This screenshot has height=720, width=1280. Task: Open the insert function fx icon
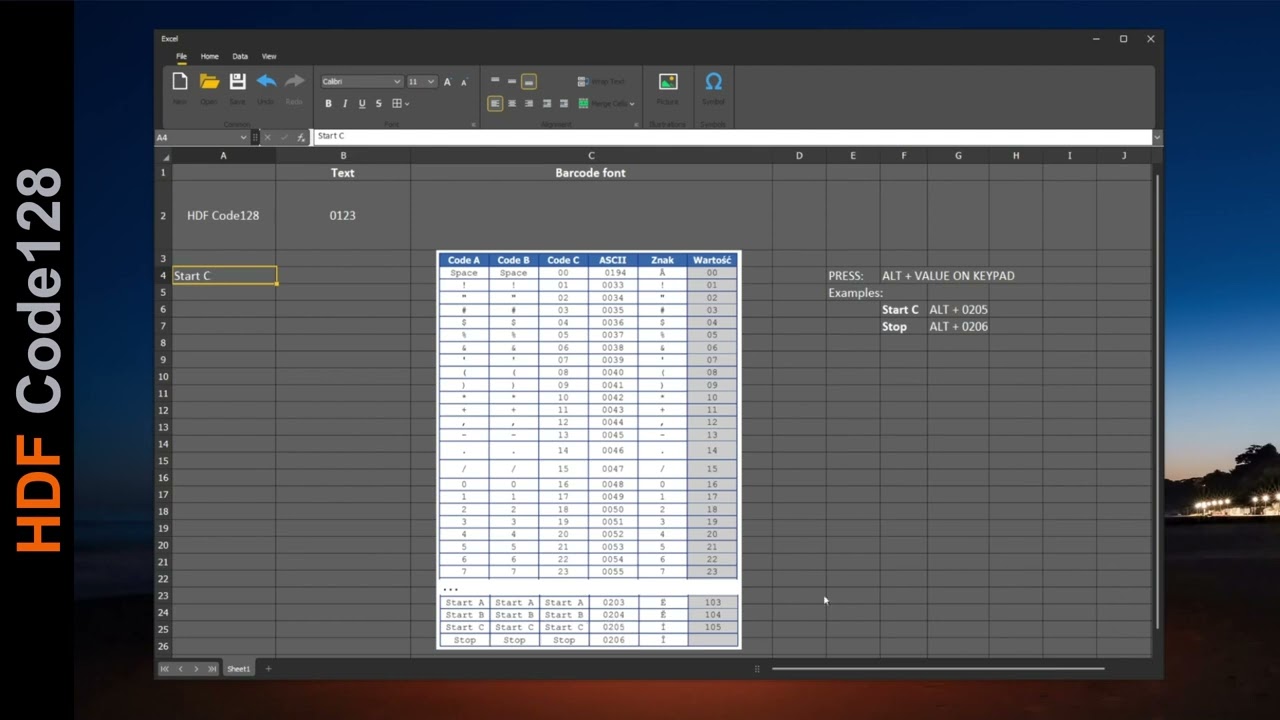coord(301,137)
